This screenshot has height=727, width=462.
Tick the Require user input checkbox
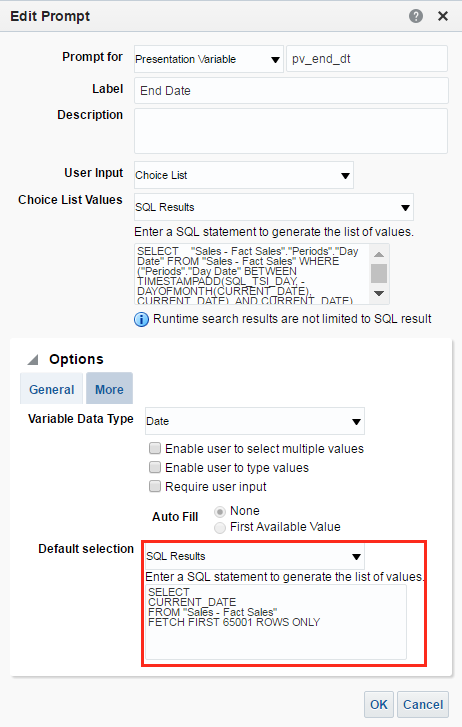pyautogui.click(x=154, y=486)
